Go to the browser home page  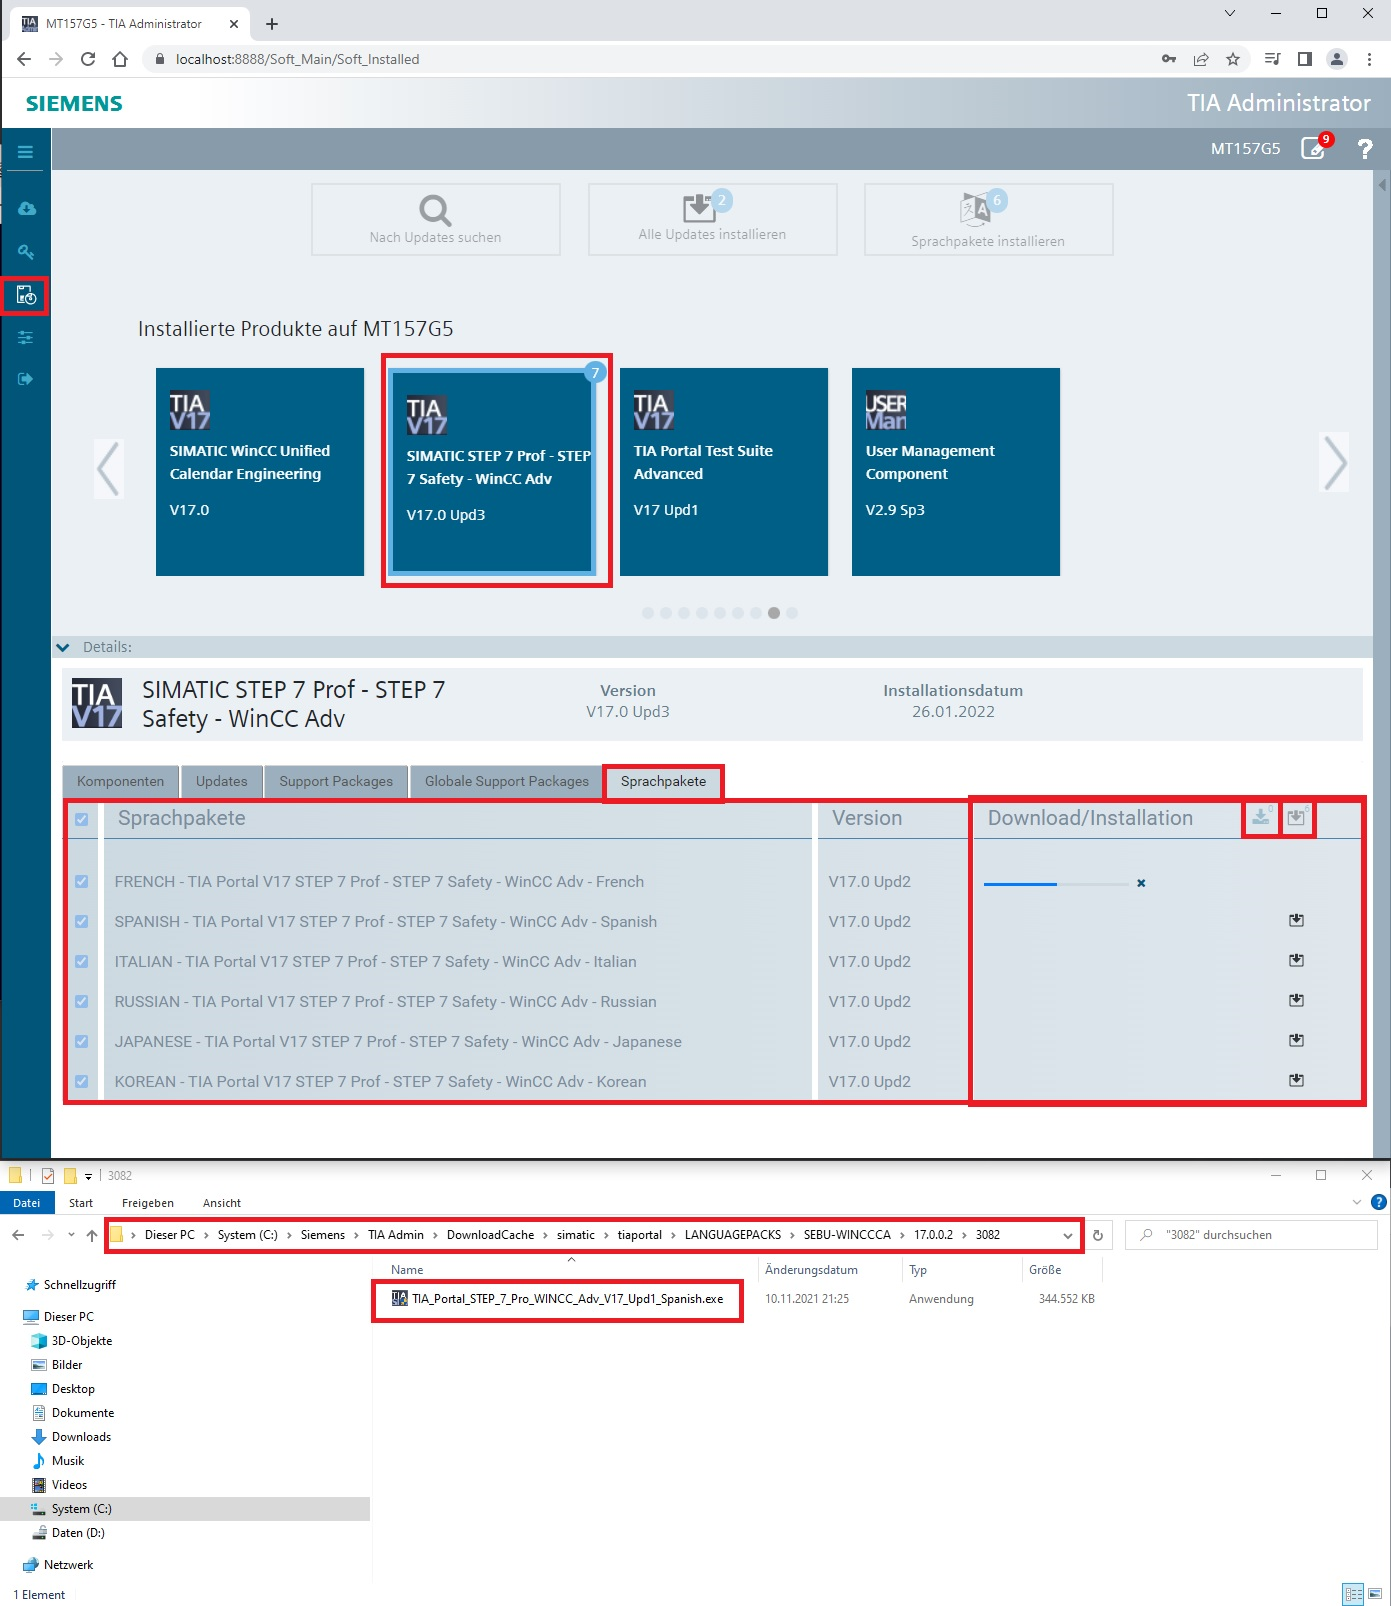tap(120, 59)
